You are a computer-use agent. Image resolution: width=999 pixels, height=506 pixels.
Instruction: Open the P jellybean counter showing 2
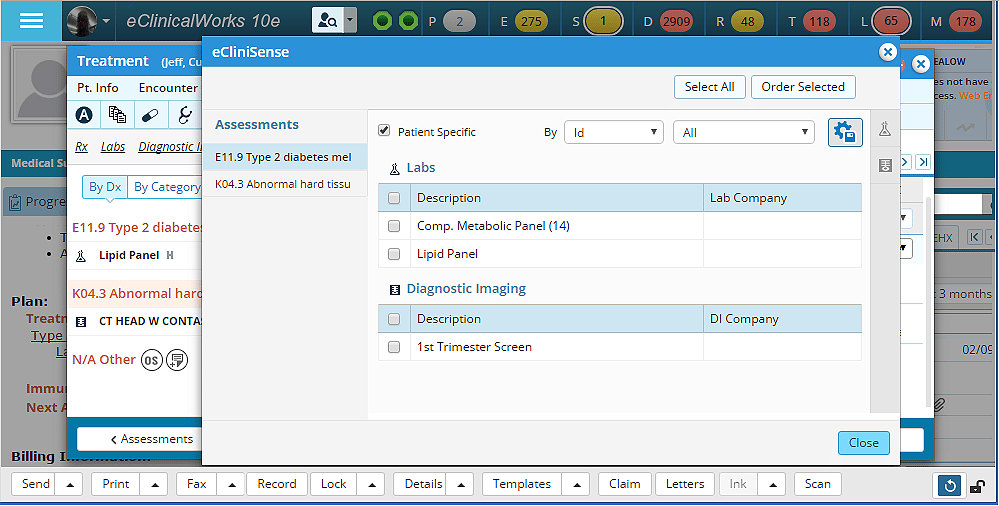coord(459,22)
